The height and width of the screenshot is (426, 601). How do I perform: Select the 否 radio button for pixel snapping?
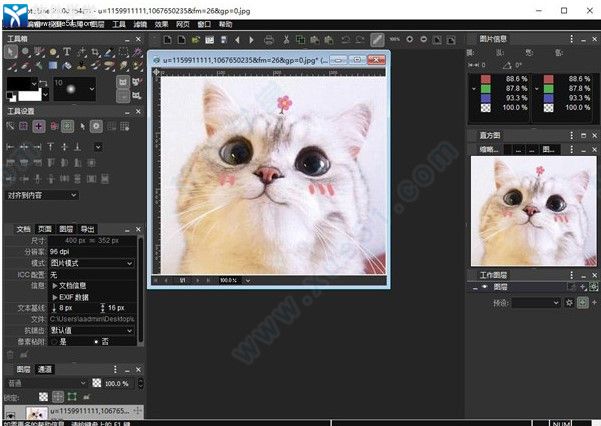coord(96,342)
